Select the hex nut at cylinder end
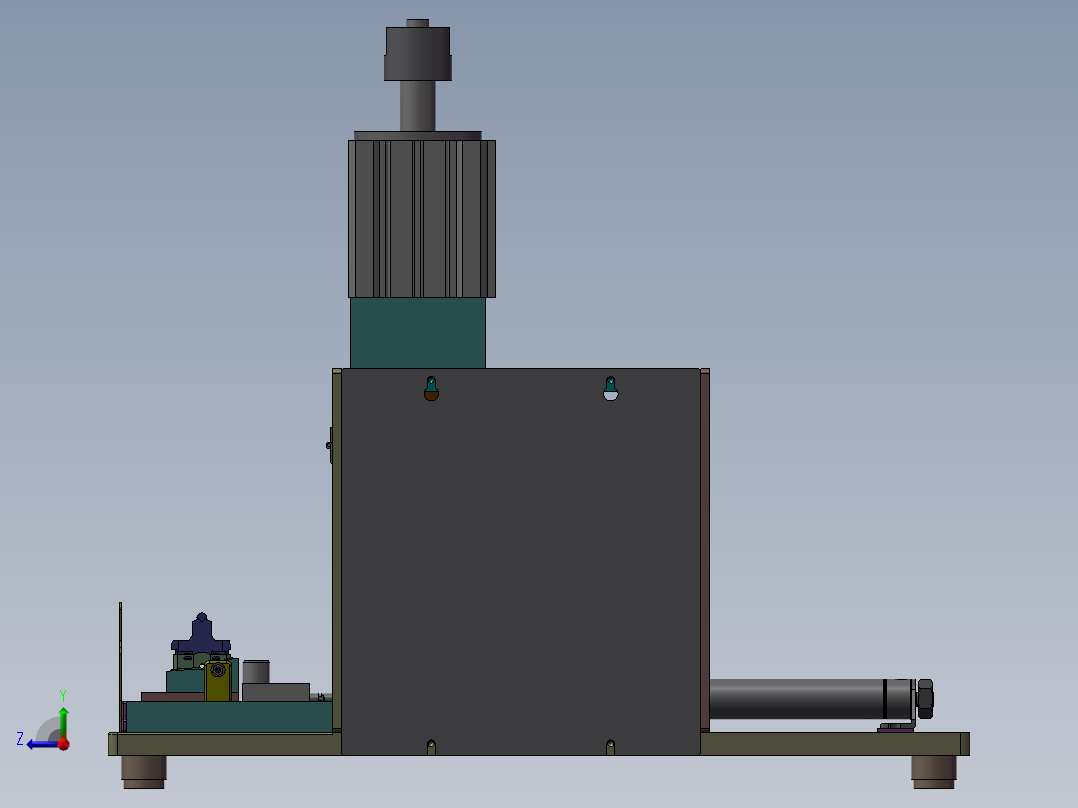The image size is (1078, 808). 925,699
